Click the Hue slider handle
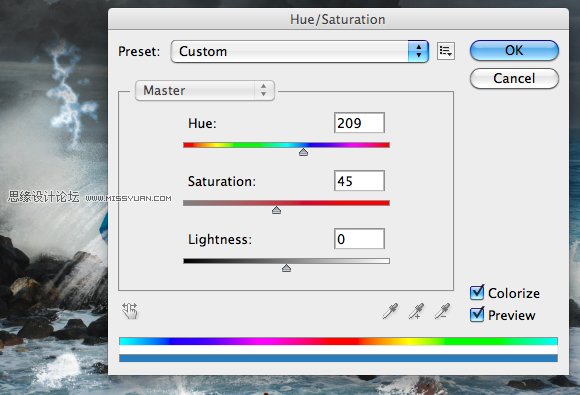The width and height of the screenshot is (580, 395). pyautogui.click(x=303, y=152)
